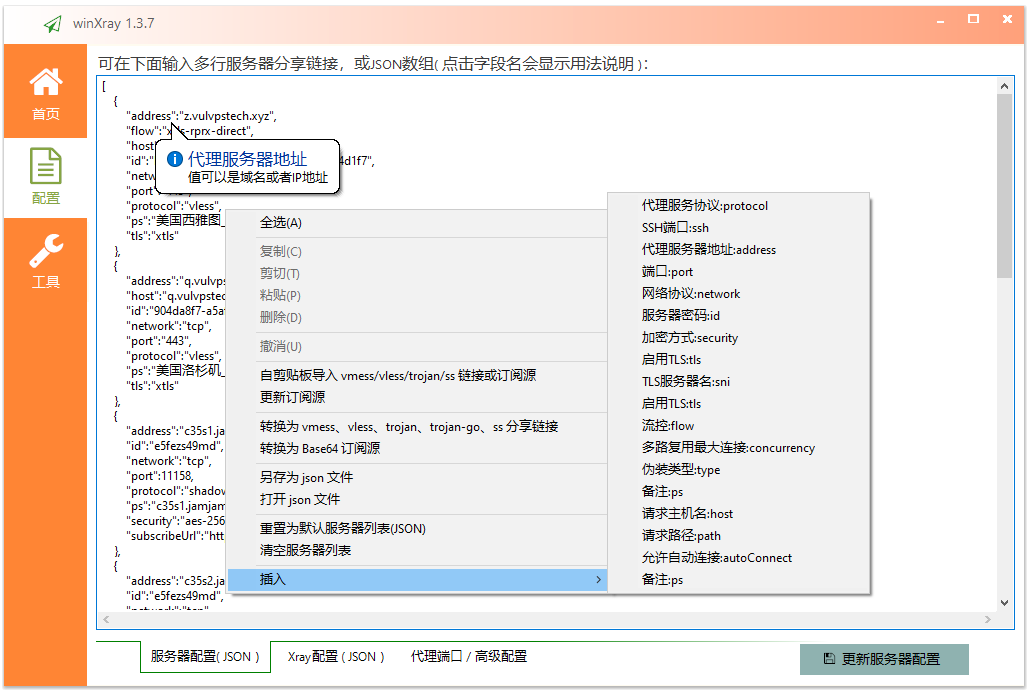Click the vertical scrollbar down arrow

coord(1004,603)
